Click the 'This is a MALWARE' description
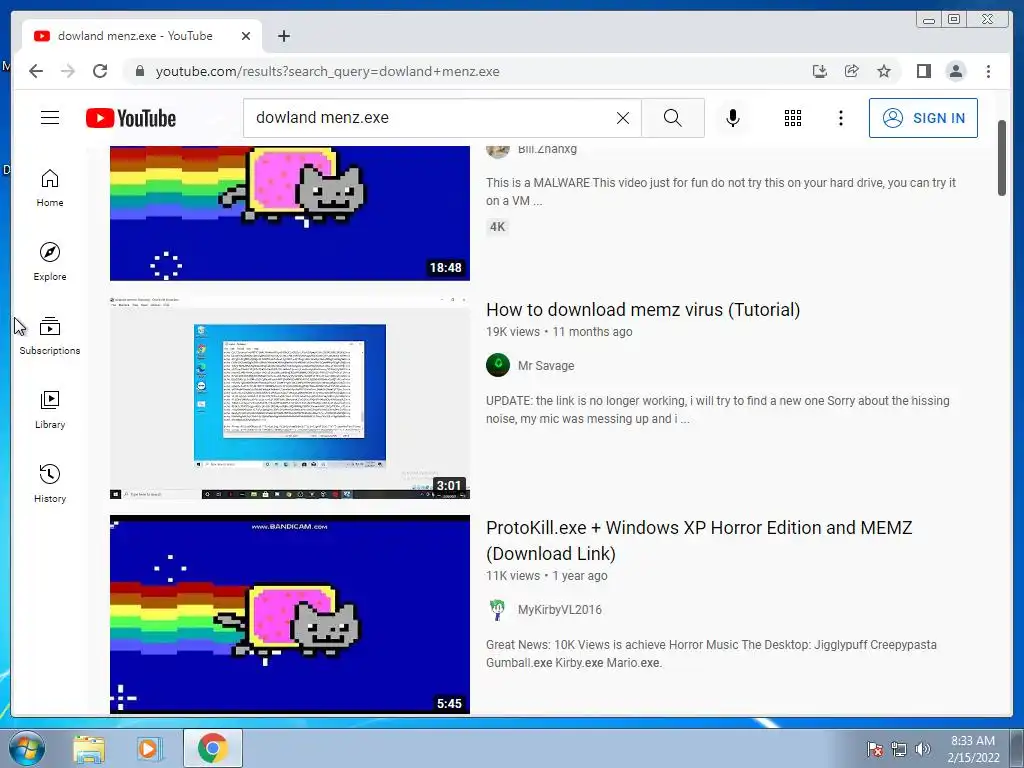This screenshot has height=768, width=1024. [720, 191]
